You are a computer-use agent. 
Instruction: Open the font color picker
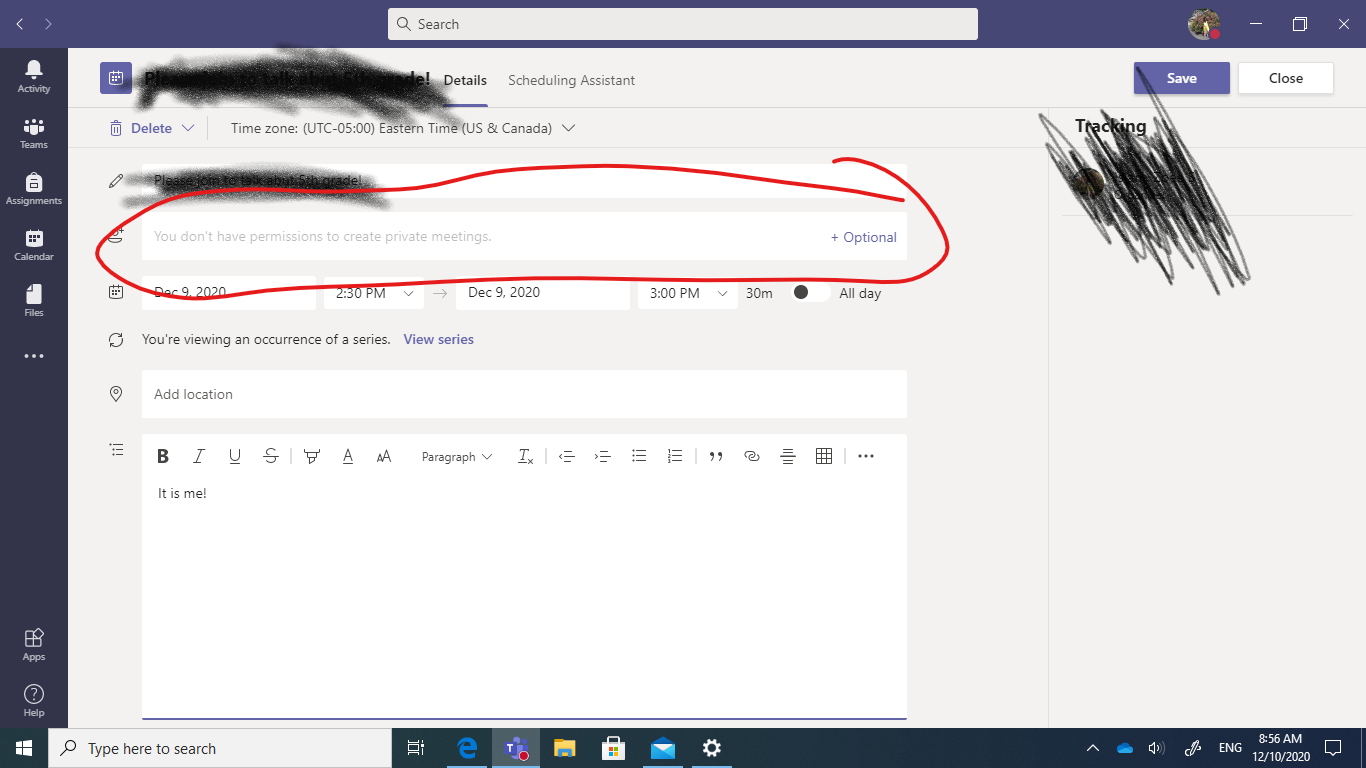[348, 456]
